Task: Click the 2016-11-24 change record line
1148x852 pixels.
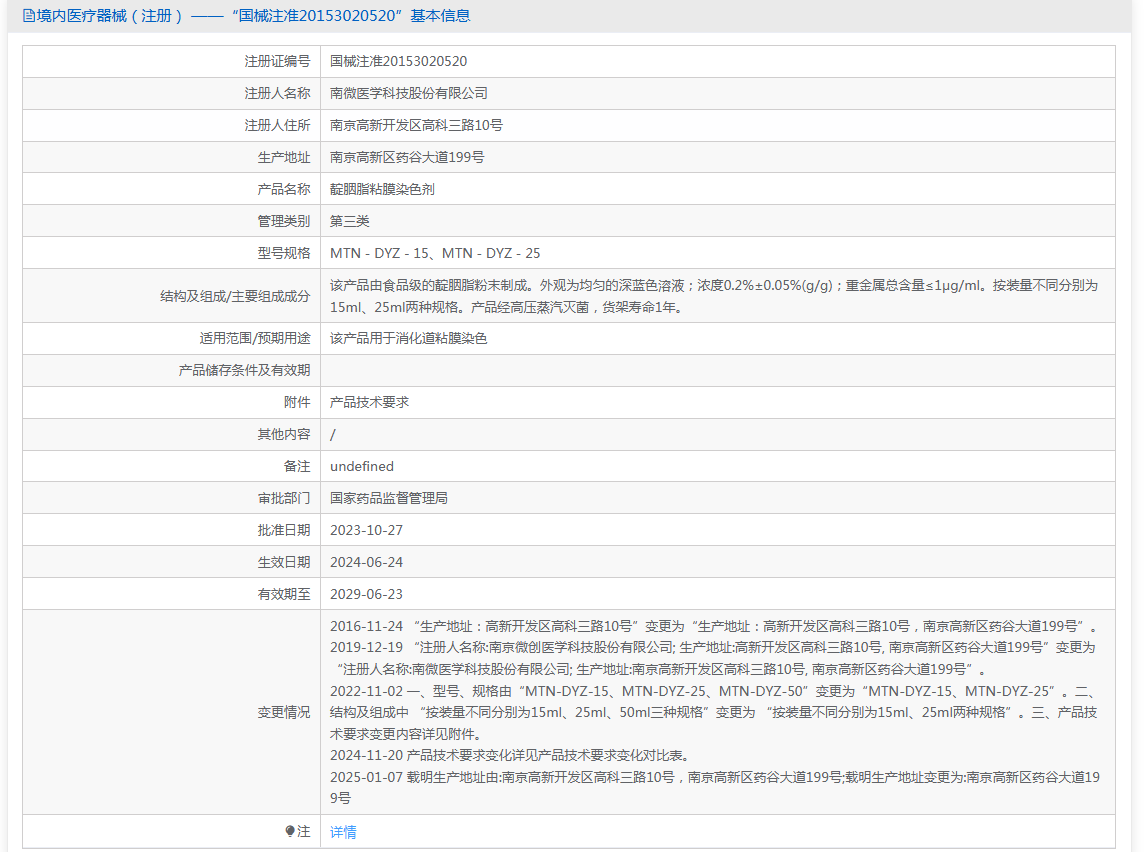Action: pos(714,627)
